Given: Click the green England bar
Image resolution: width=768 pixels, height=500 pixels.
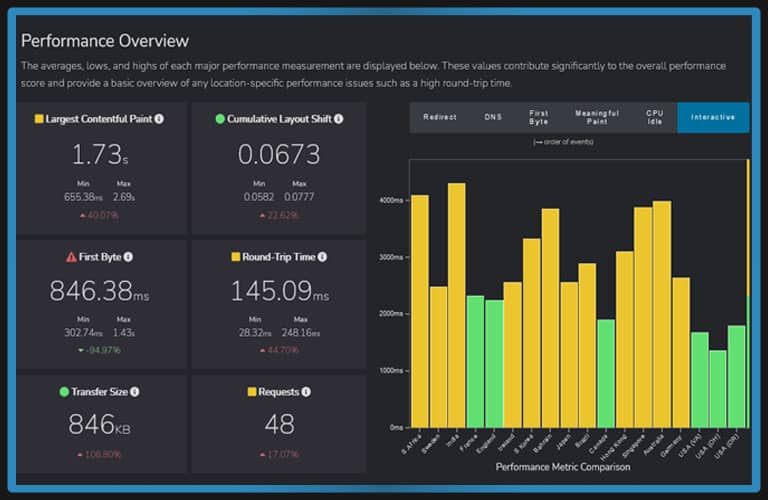Looking at the screenshot, I should coord(494,364).
